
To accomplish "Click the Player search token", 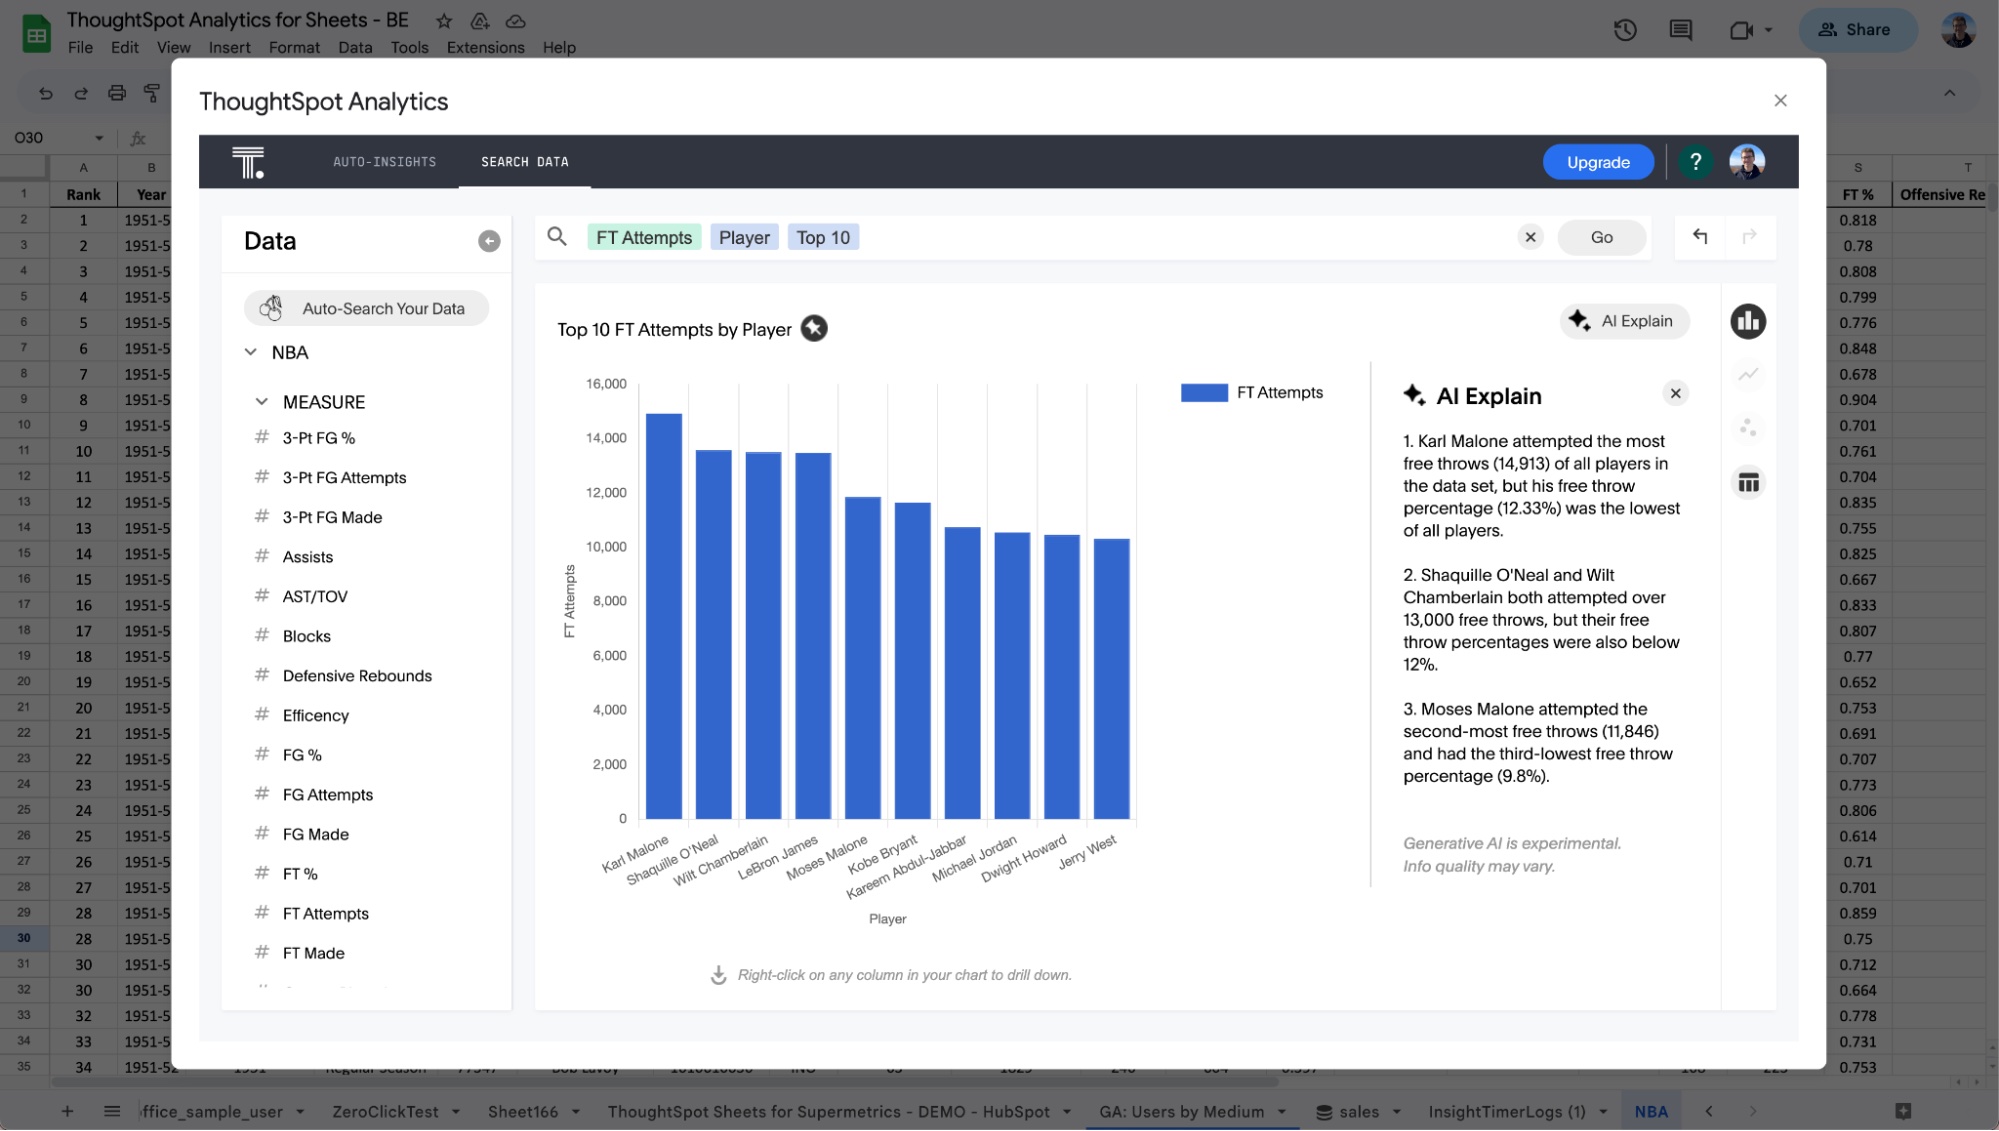I will pyautogui.click(x=744, y=237).
